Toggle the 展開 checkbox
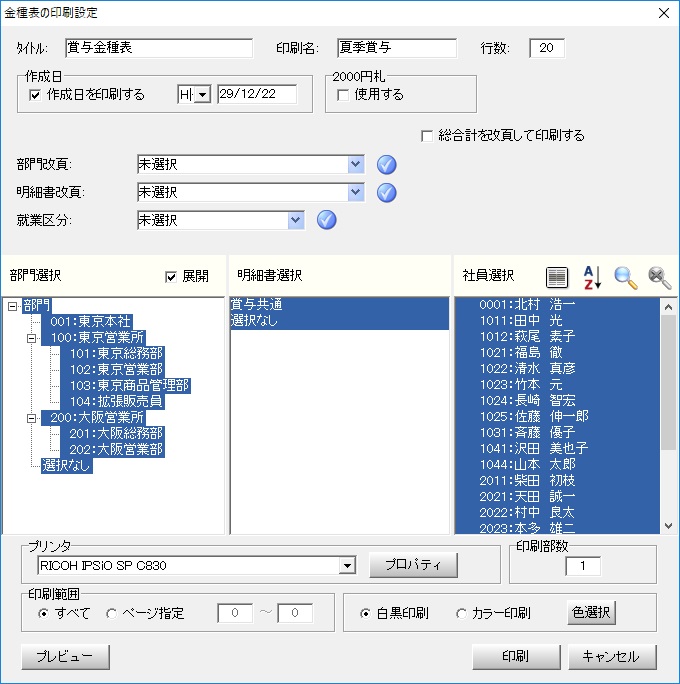Viewport: 680px width, 684px height. pos(171,277)
